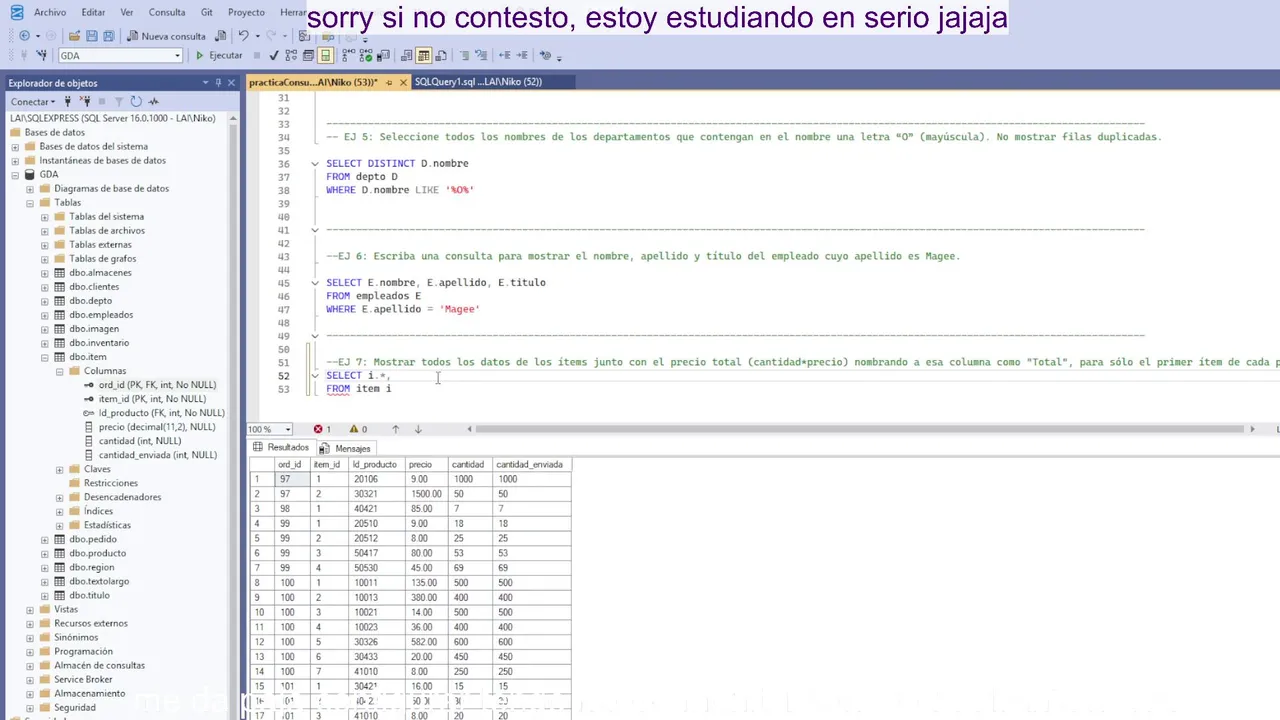The height and width of the screenshot is (720, 1280).
Task: Open the editor zoom 100 % dropdown
Action: tap(288, 429)
